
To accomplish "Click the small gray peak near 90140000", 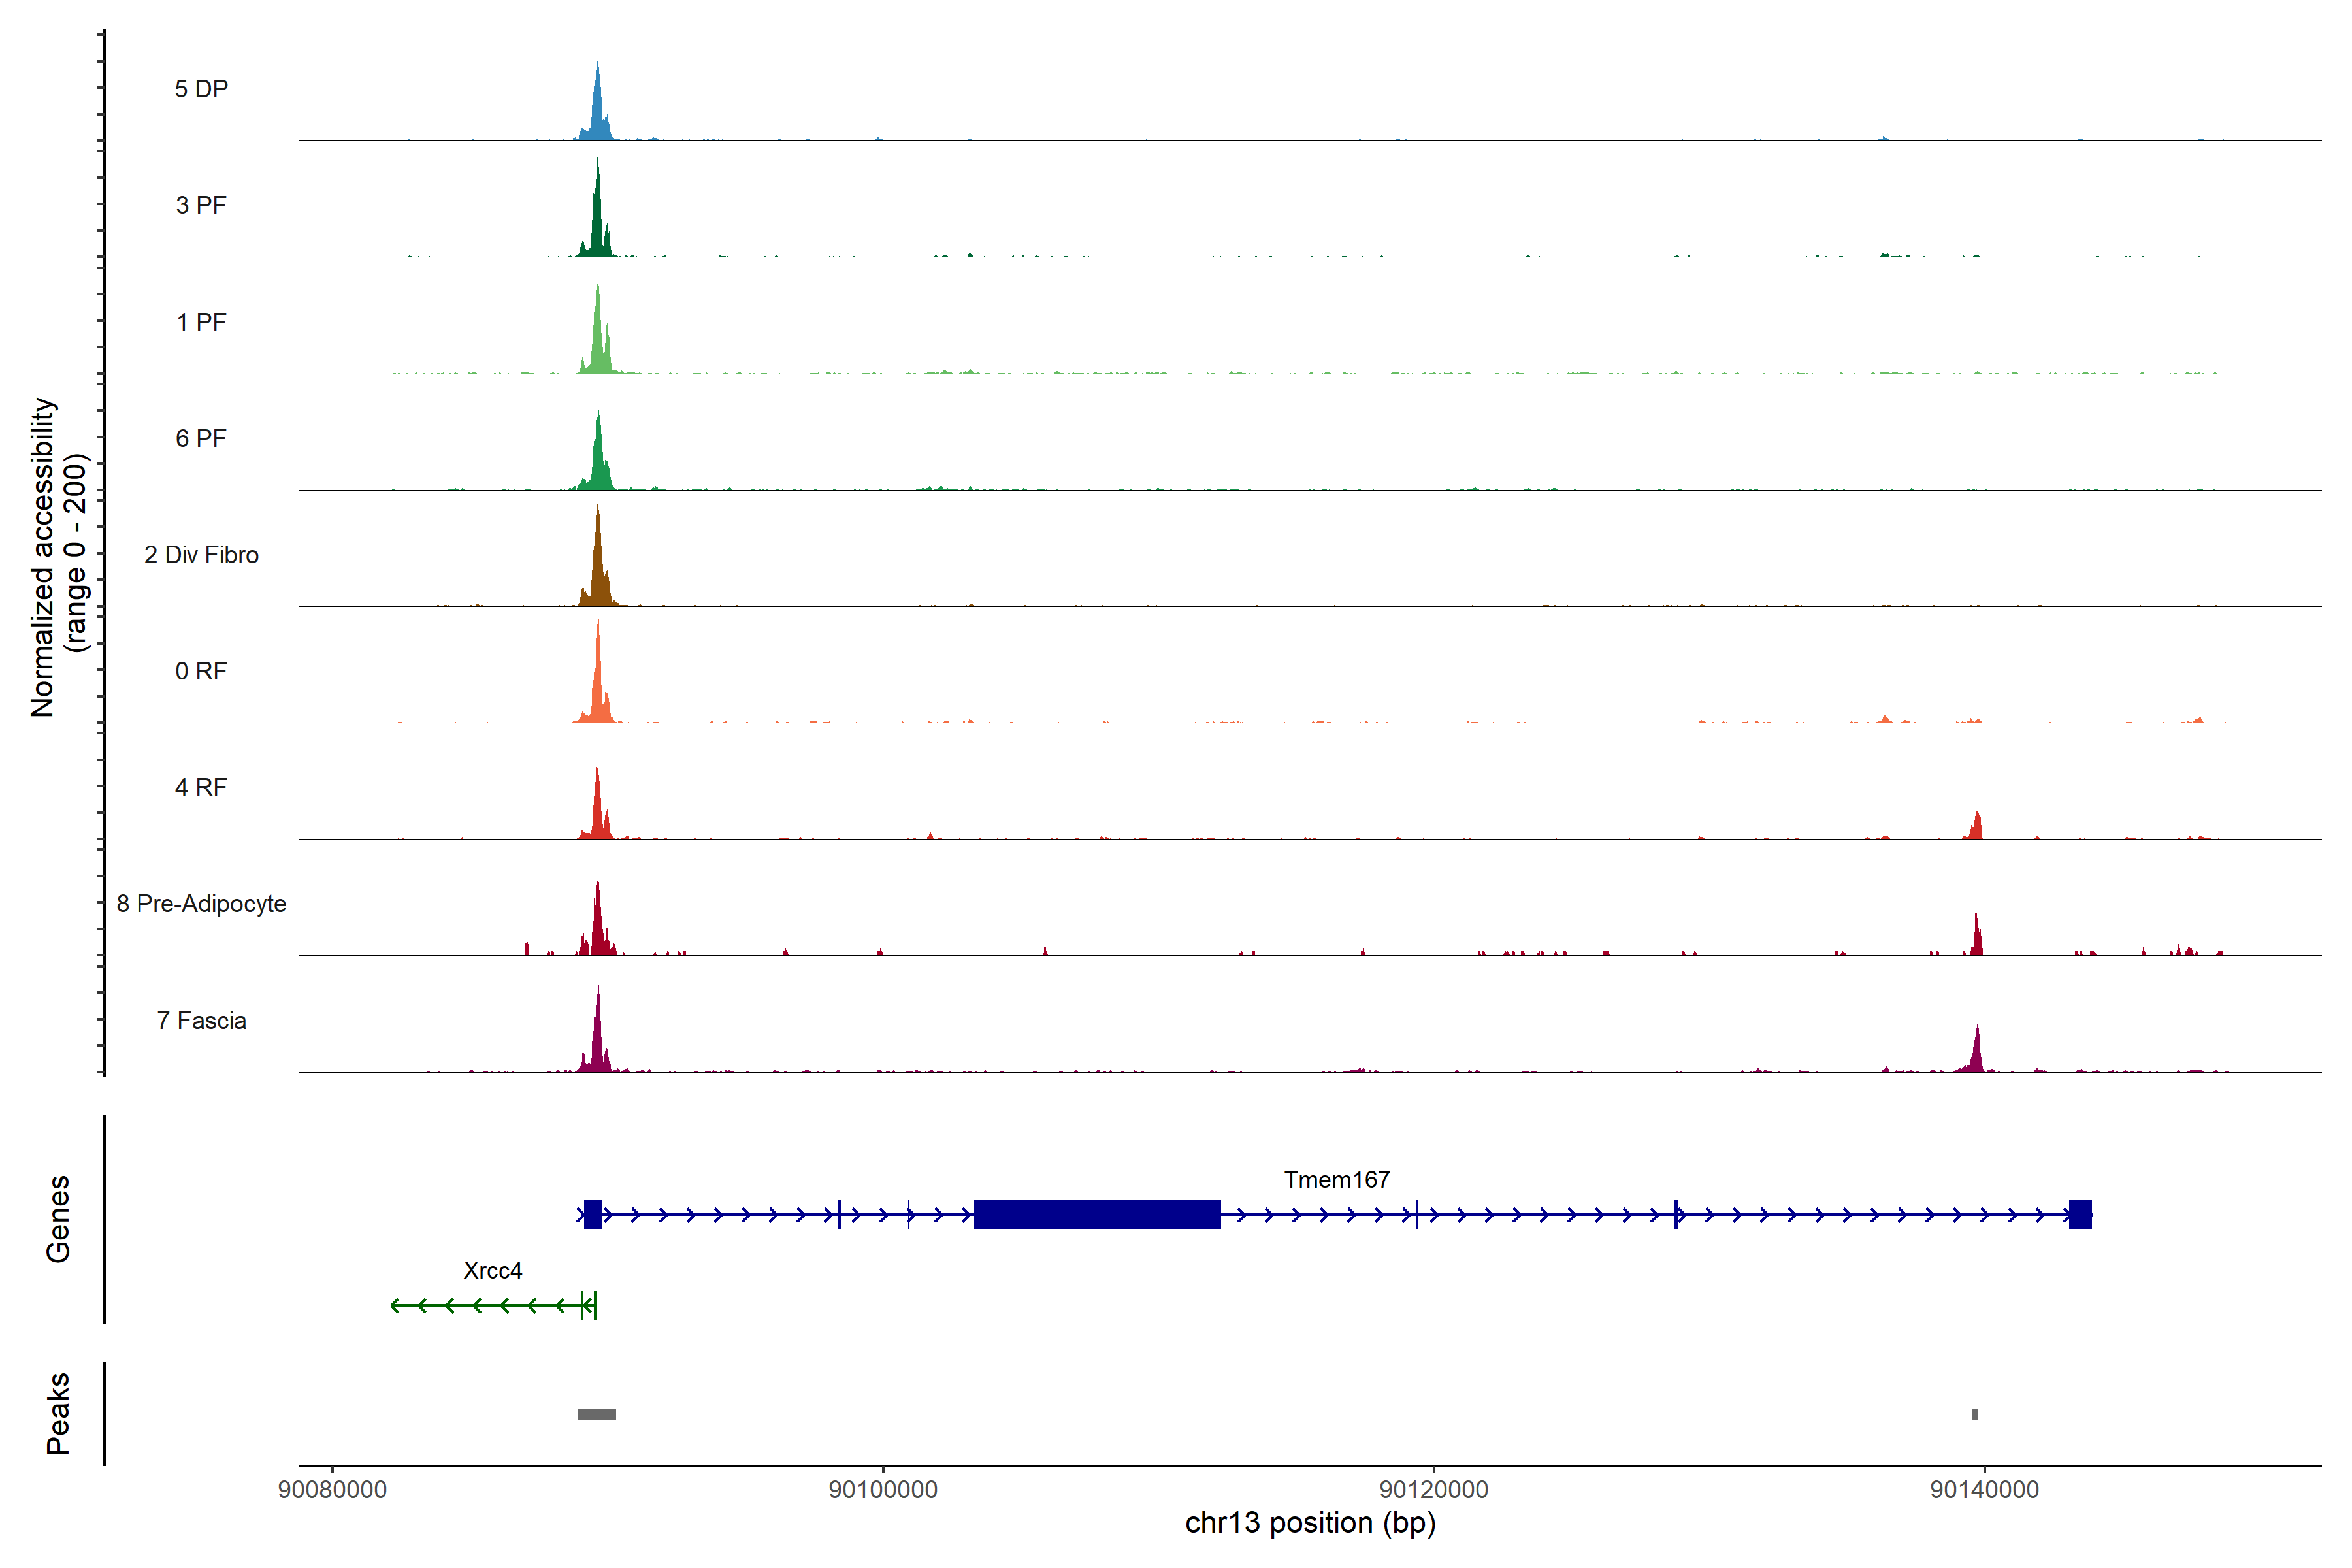I will click(x=1975, y=1414).
